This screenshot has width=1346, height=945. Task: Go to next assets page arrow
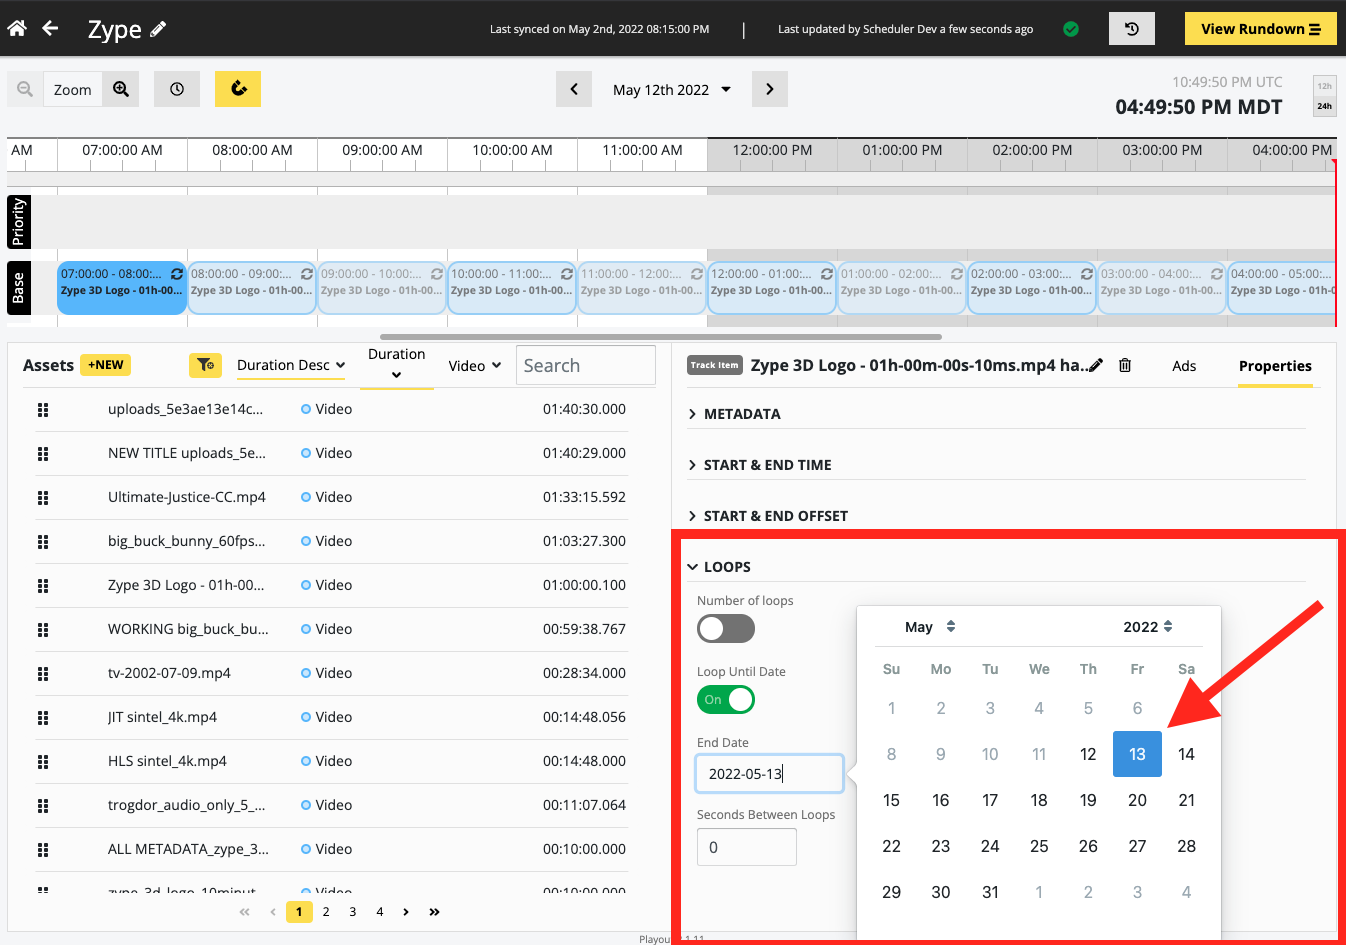click(406, 912)
